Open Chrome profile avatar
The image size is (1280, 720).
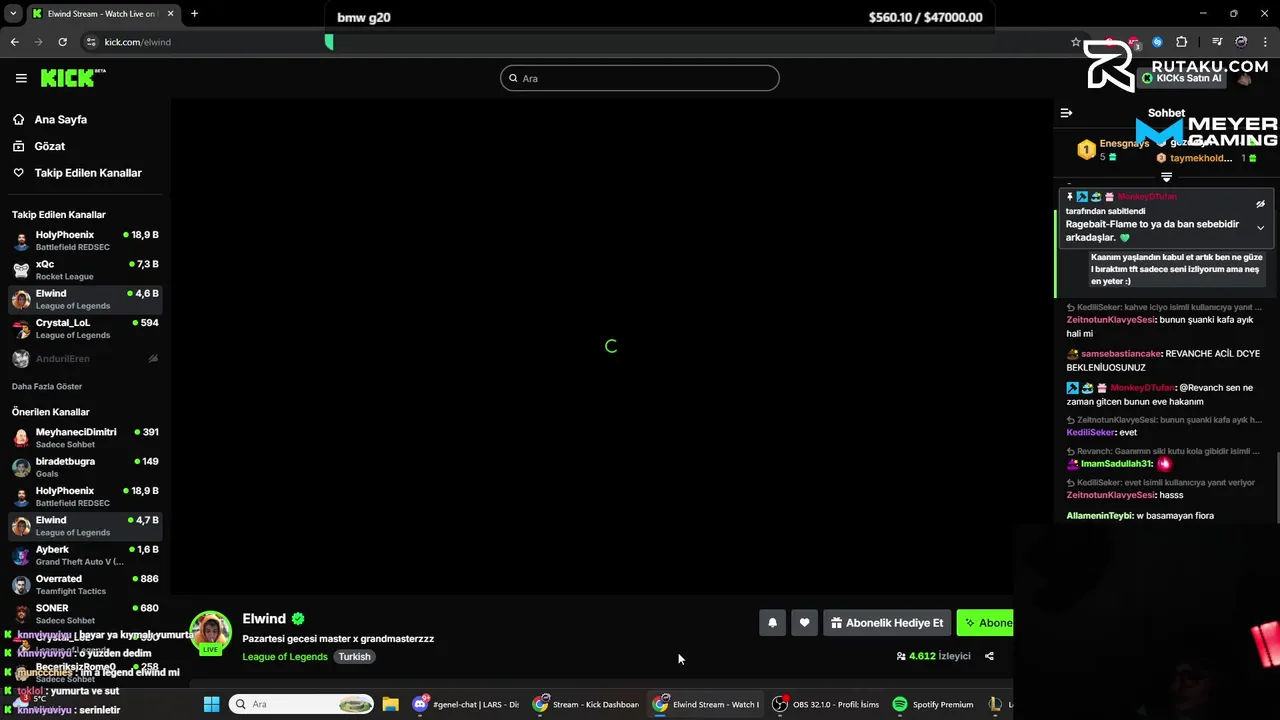pyautogui.click(x=1241, y=42)
